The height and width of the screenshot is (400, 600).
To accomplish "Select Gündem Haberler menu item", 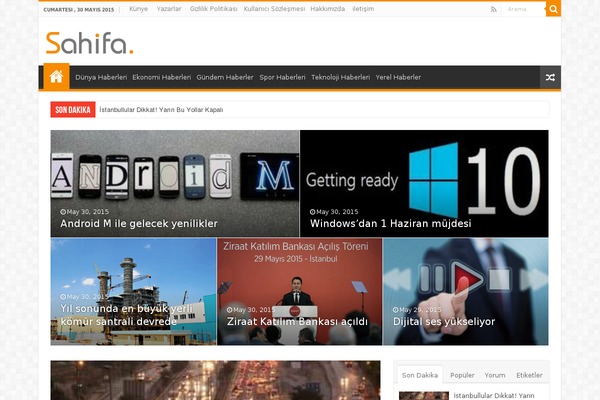I will [x=225, y=77].
